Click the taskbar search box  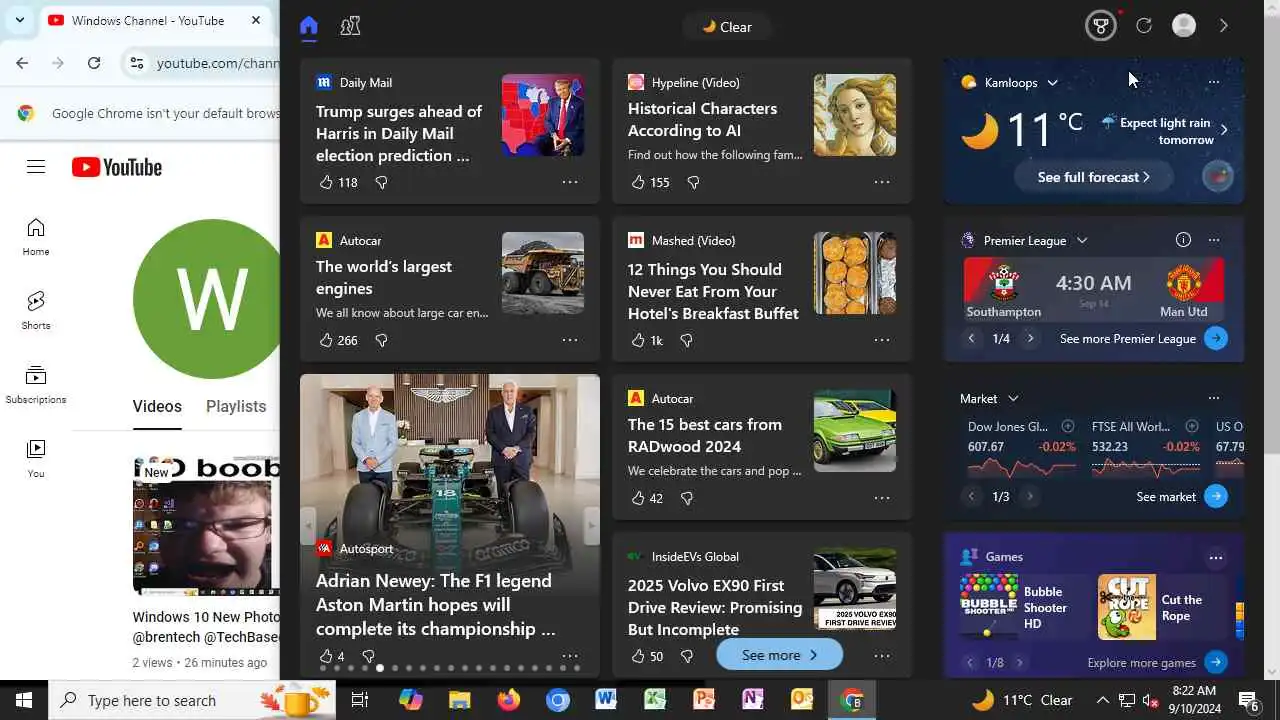click(192, 700)
